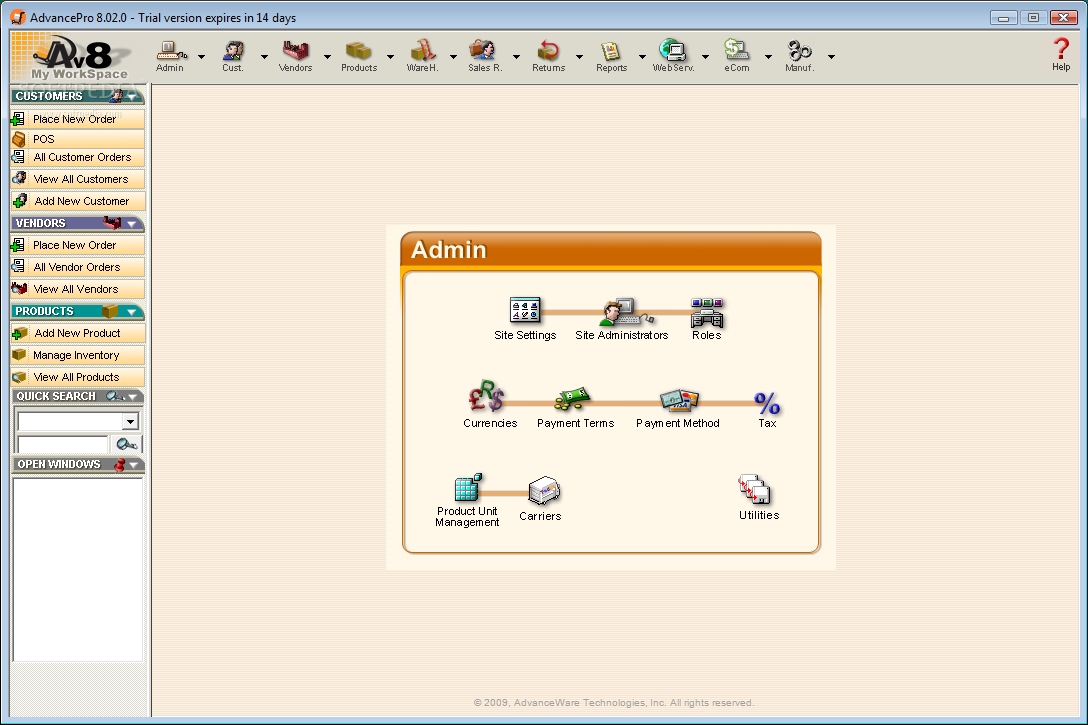Image resolution: width=1088 pixels, height=725 pixels.
Task: Expand the Manuf. dropdown arrow
Action: pos(831,57)
